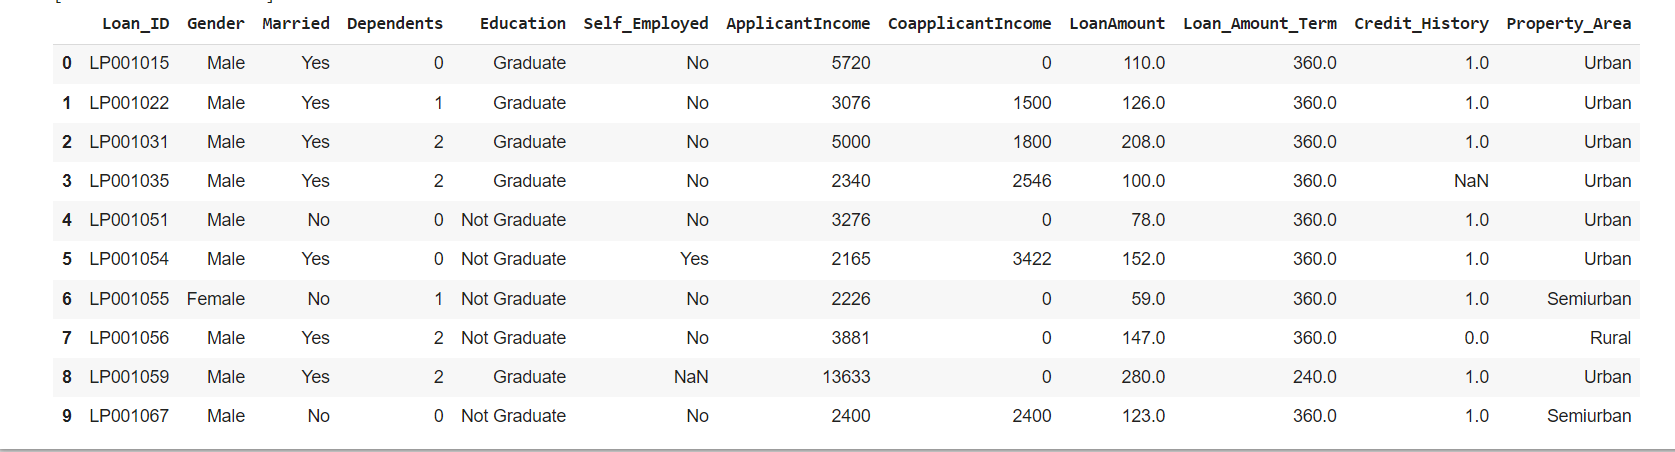Click applicant income value 3881
Viewport: 1675px width, 452px height.
coord(851,338)
